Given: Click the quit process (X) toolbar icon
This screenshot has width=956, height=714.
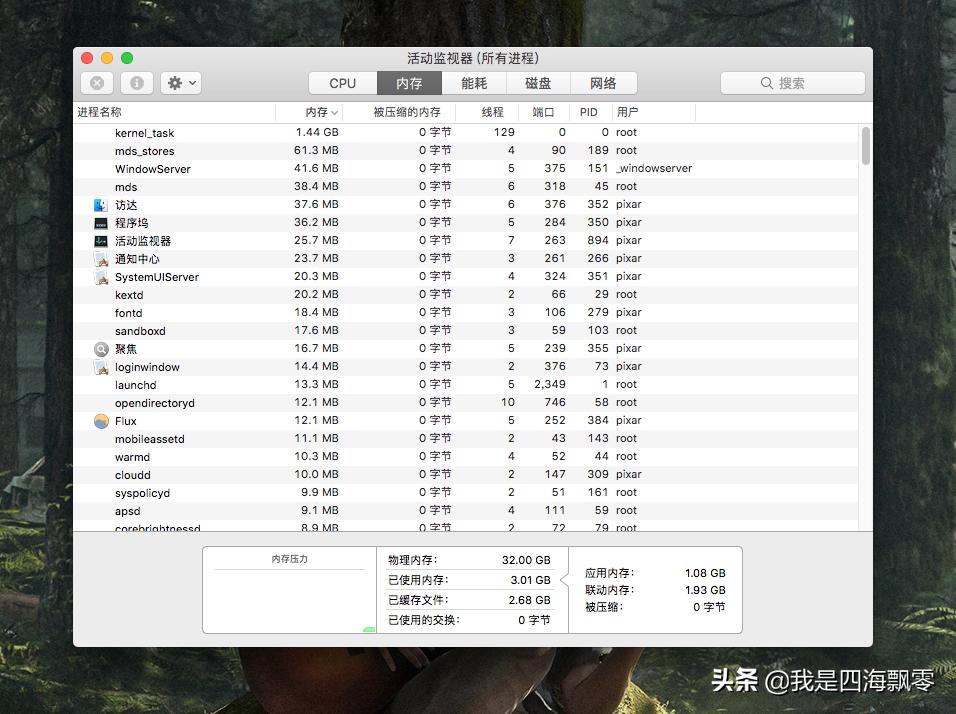Looking at the screenshot, I should [96, 83].
